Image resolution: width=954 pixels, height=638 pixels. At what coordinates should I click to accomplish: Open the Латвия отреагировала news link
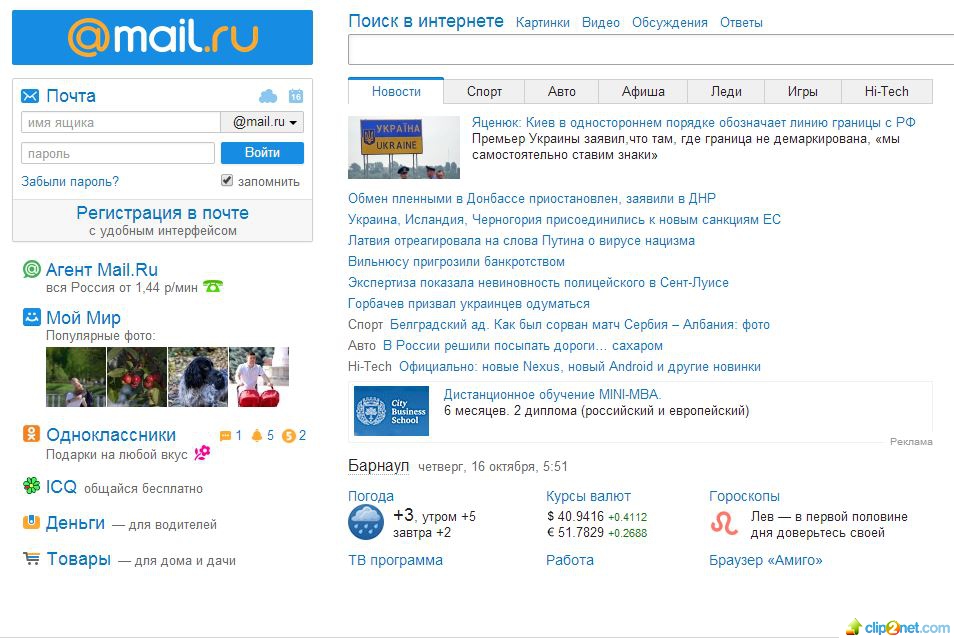point(521,240)
